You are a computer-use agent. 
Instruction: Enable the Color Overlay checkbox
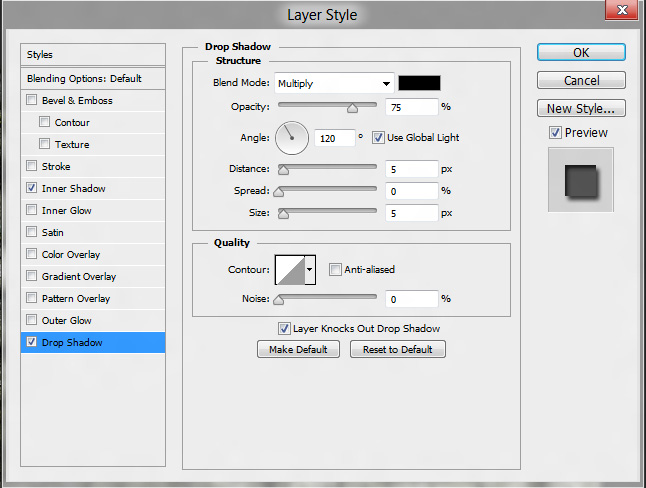coord(31,253)
